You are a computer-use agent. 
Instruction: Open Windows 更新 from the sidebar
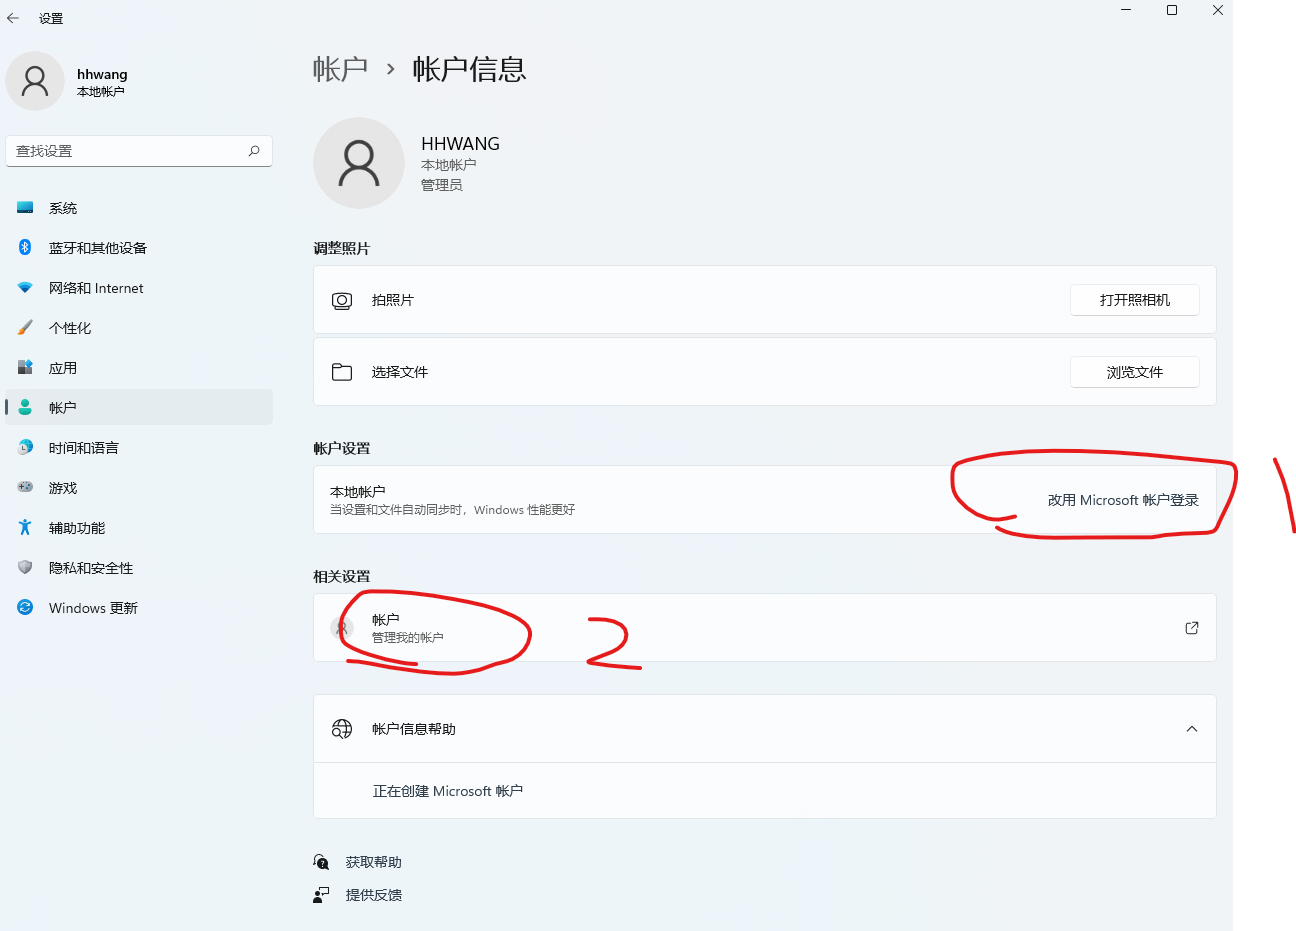[24, 607]
